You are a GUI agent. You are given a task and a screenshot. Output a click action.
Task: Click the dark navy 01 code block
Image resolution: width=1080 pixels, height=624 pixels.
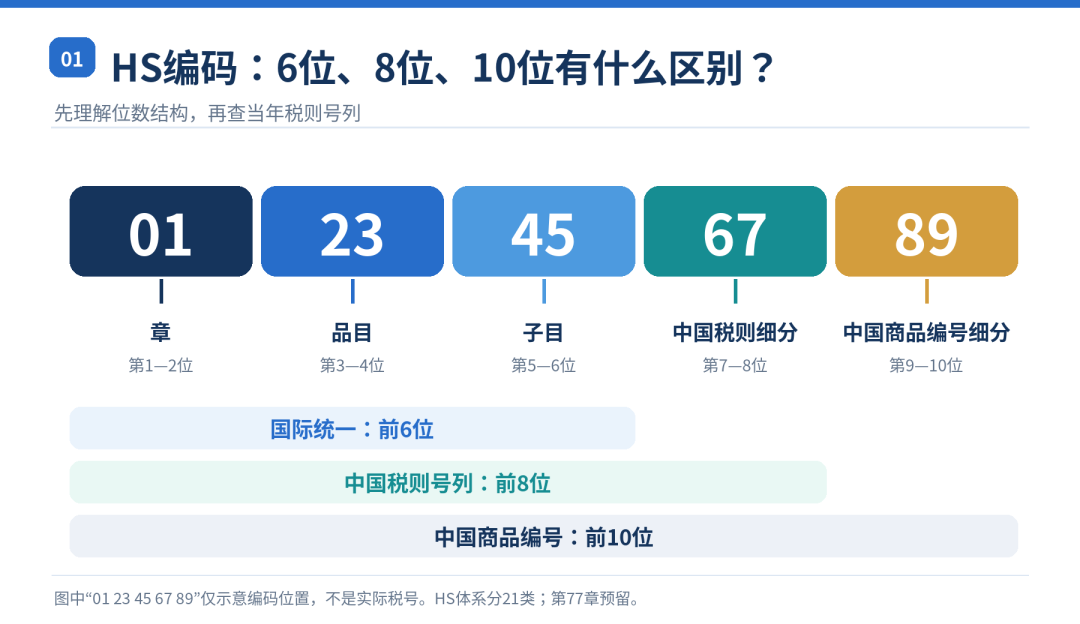point(161,231)
